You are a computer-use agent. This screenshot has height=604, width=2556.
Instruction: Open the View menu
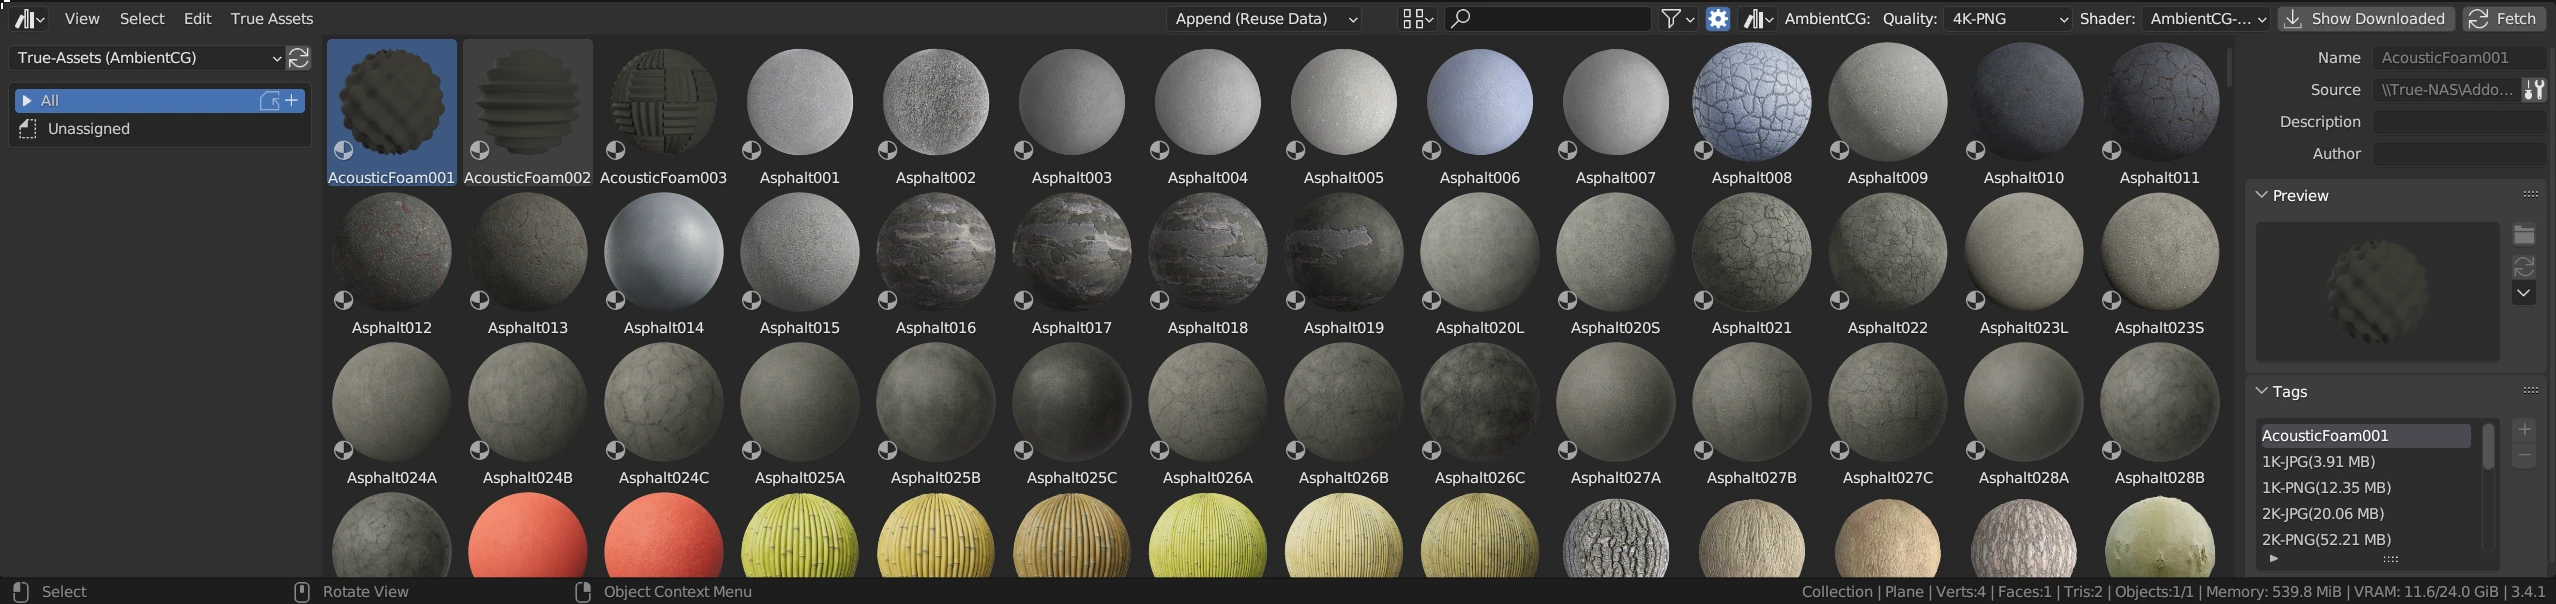pos(82,19)
